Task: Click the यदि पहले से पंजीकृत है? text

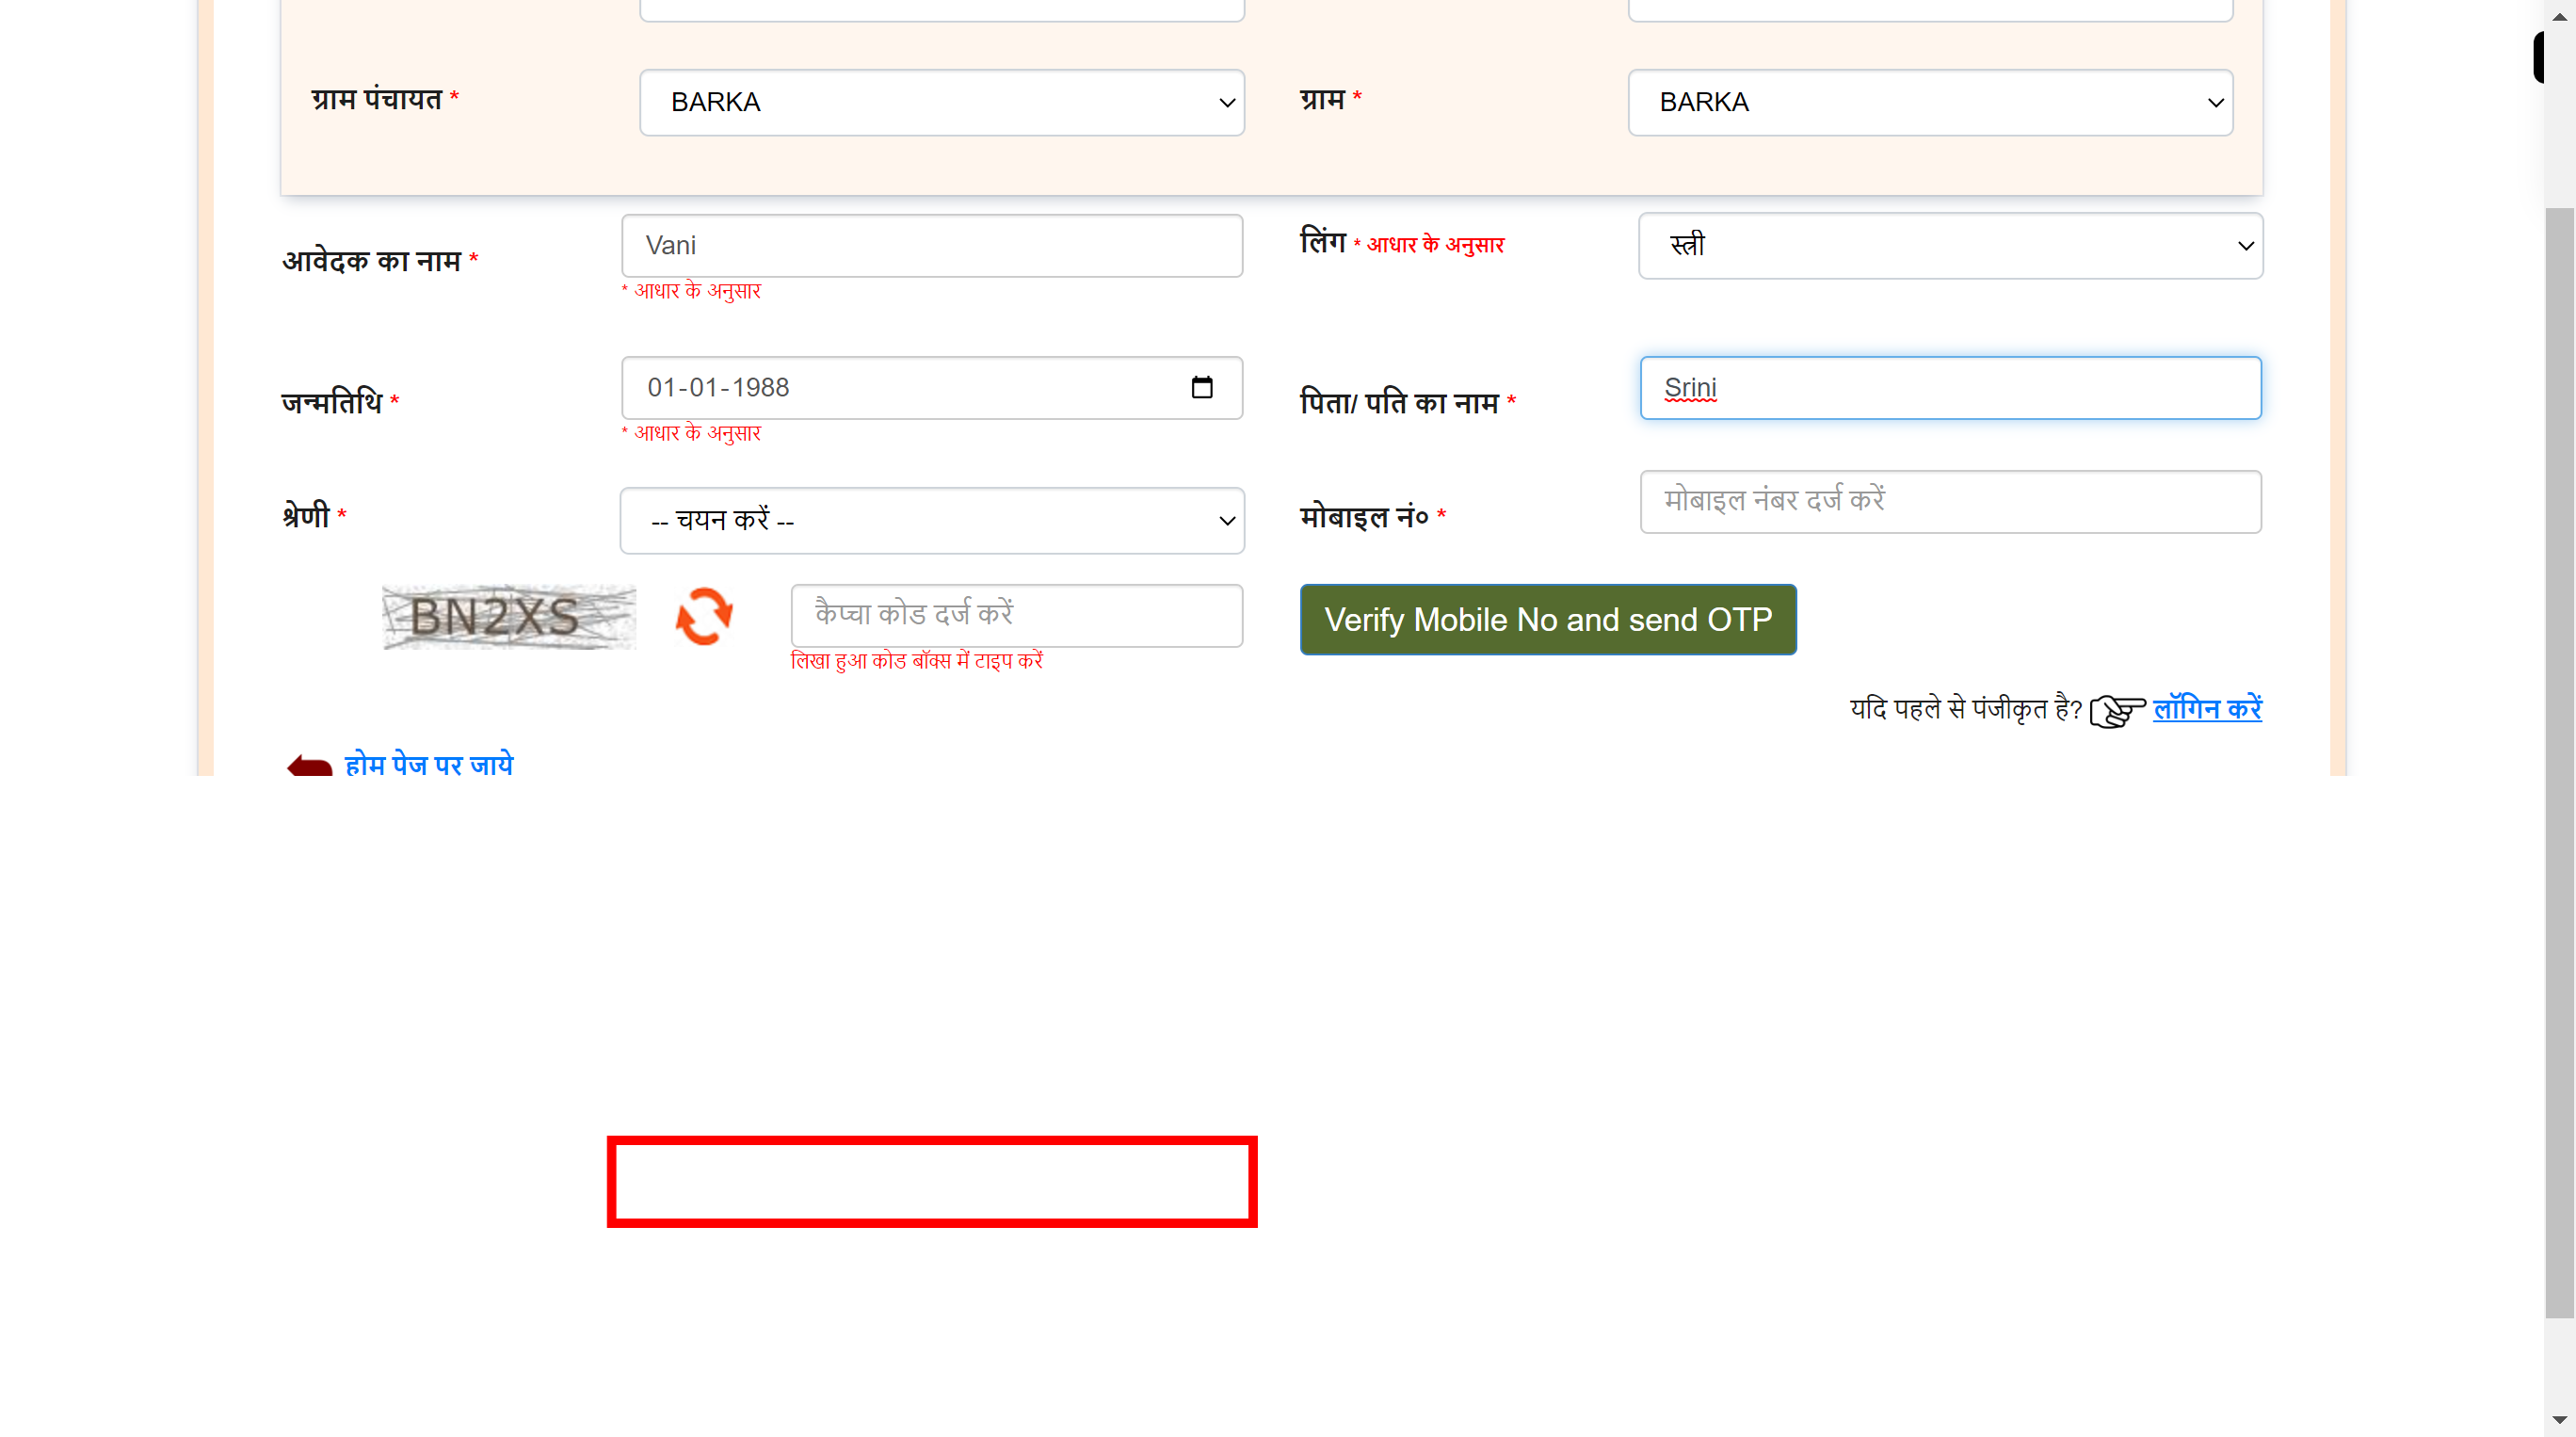Action: coord(1965,709)
